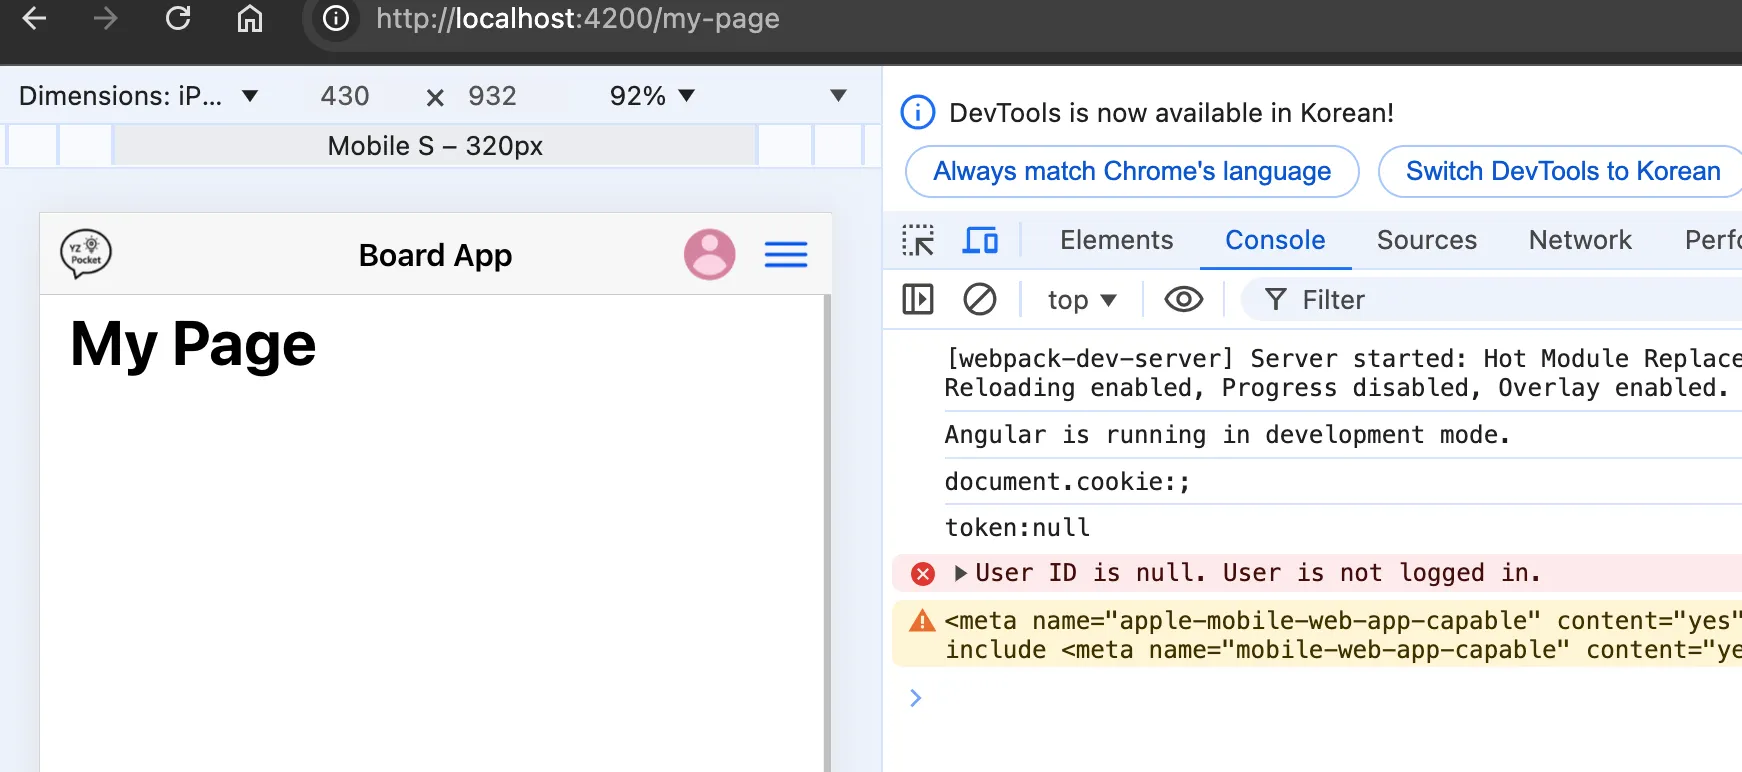
Task: Go to the browser home page
Action: point(250,19)
